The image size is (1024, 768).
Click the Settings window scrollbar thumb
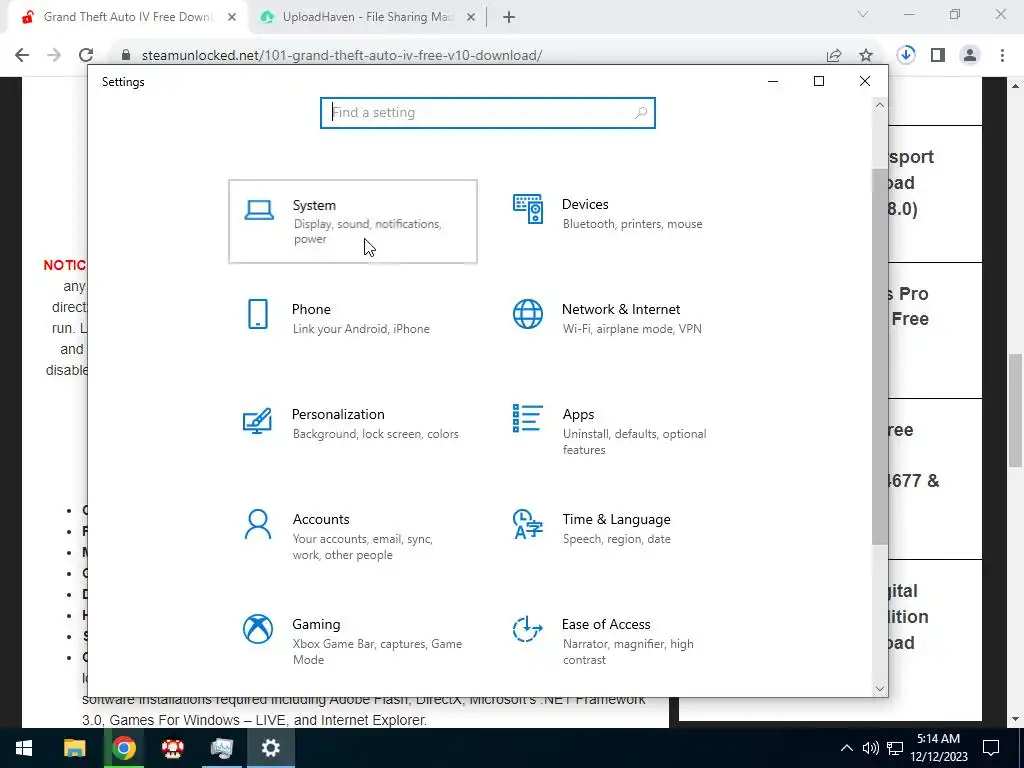[x=880, y=357]
